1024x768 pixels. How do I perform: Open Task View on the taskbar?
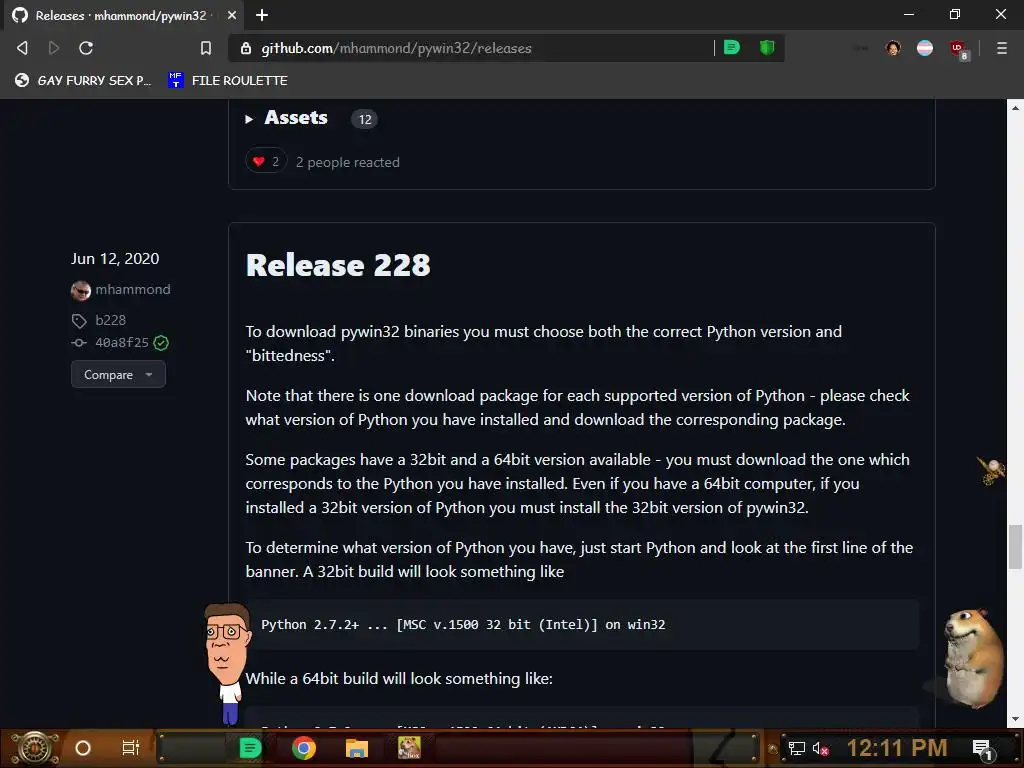(x=131, y=748)
